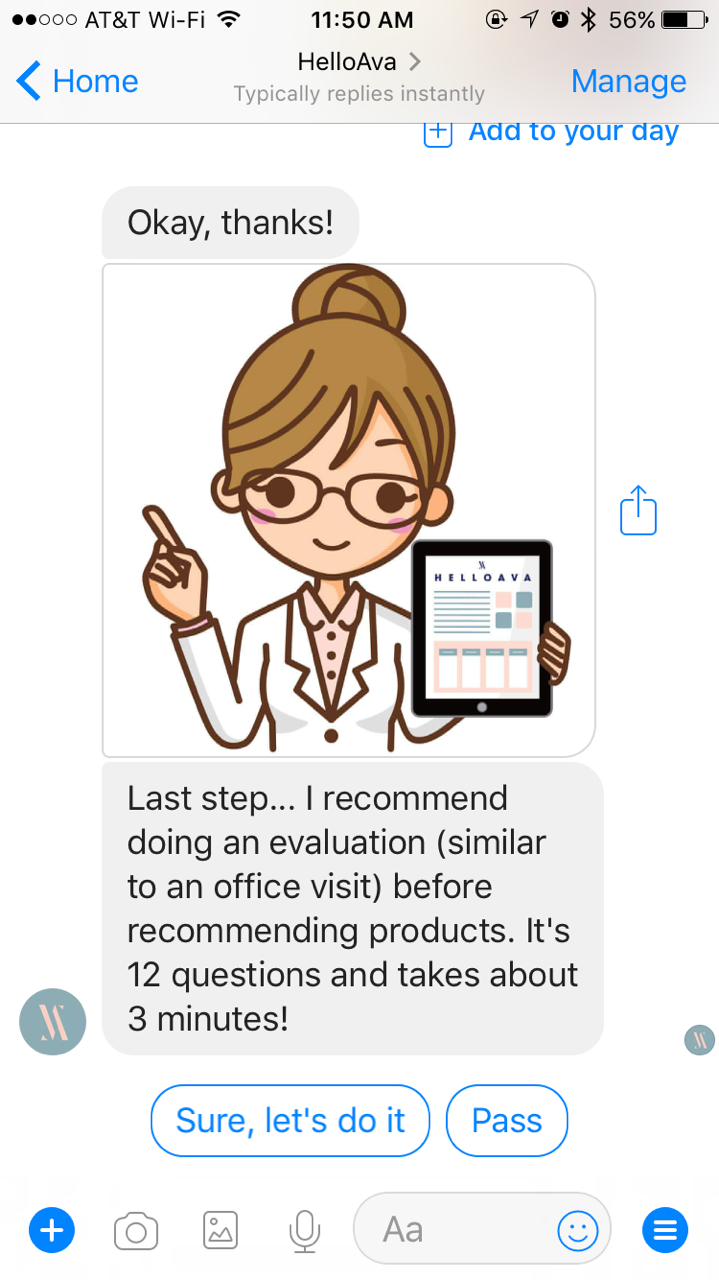This screenshot has height=1280, width=719.
Task: Go back to Home
Action: pos(78,81)
